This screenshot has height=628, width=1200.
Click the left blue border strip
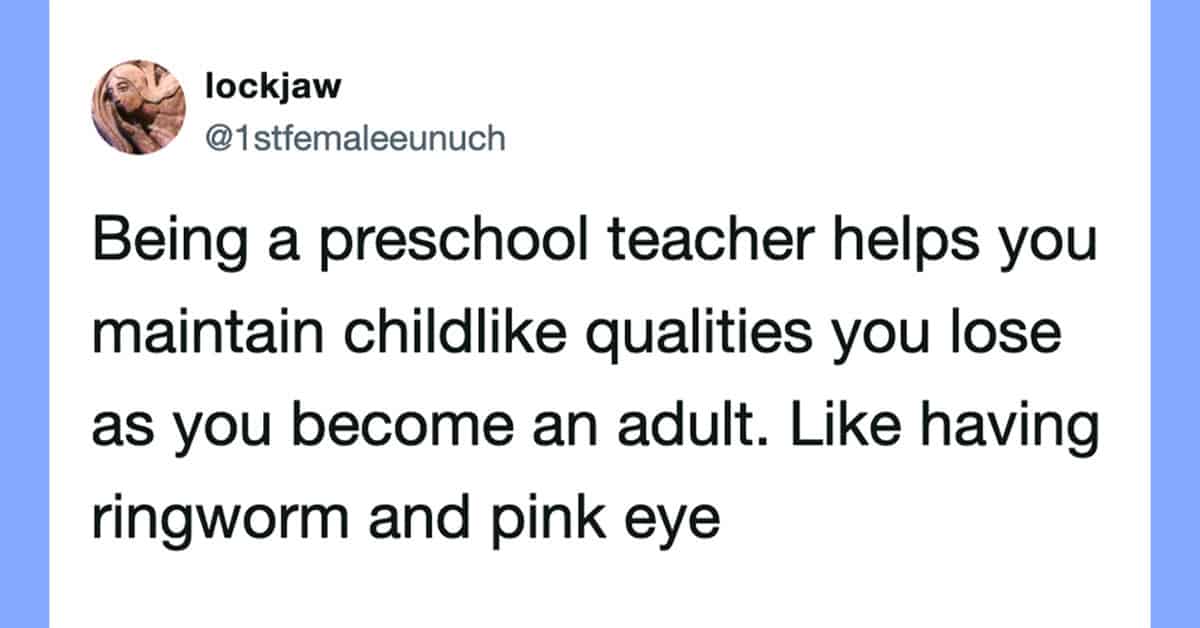tap(24, 314)
